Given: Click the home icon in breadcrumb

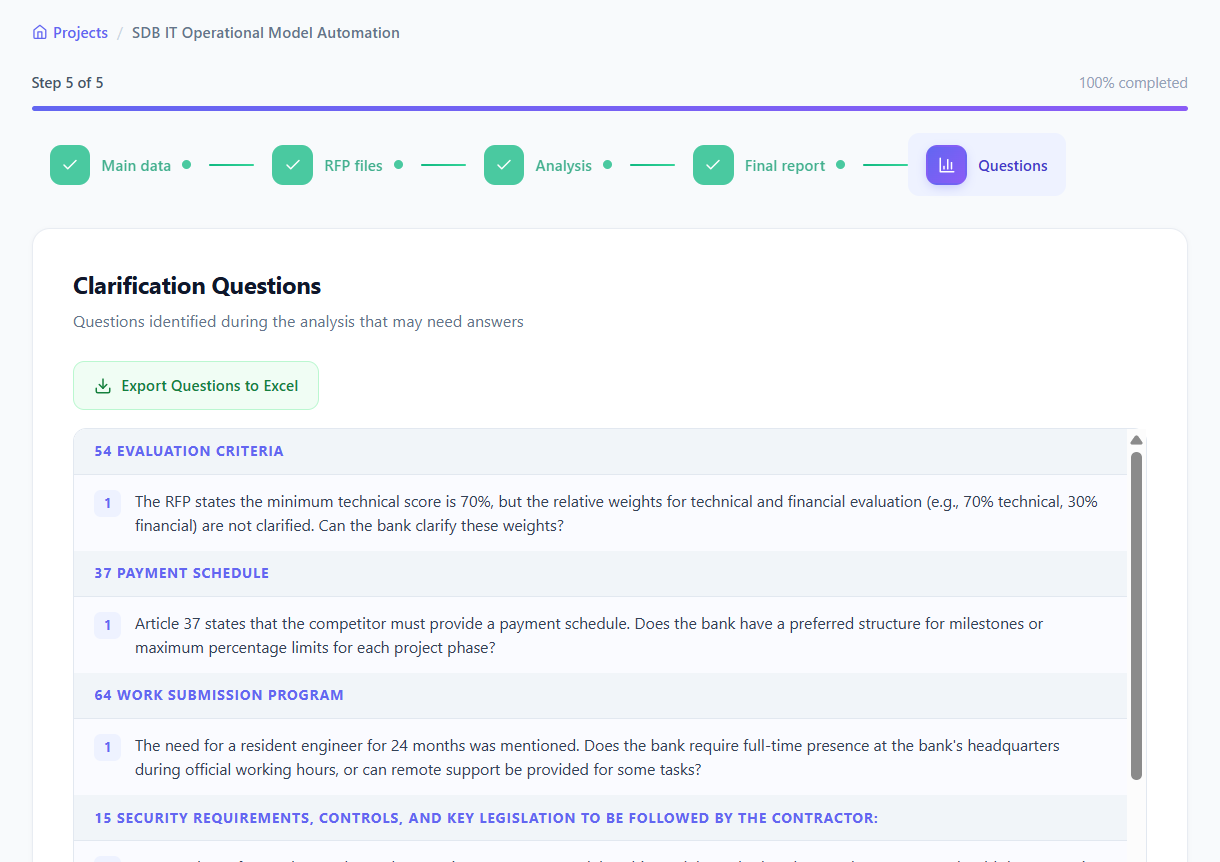Looking at the screenshot, I should click(40, 33).
